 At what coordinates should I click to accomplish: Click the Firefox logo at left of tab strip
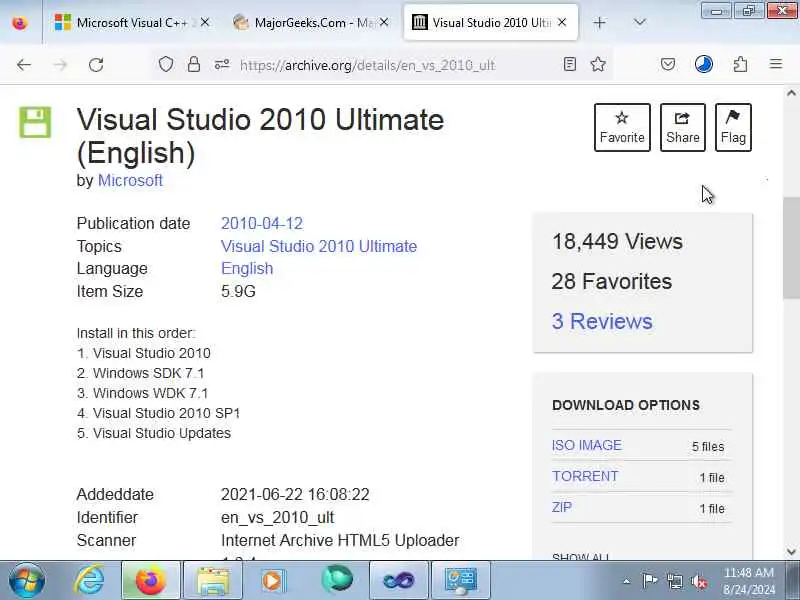coord(20,22)
